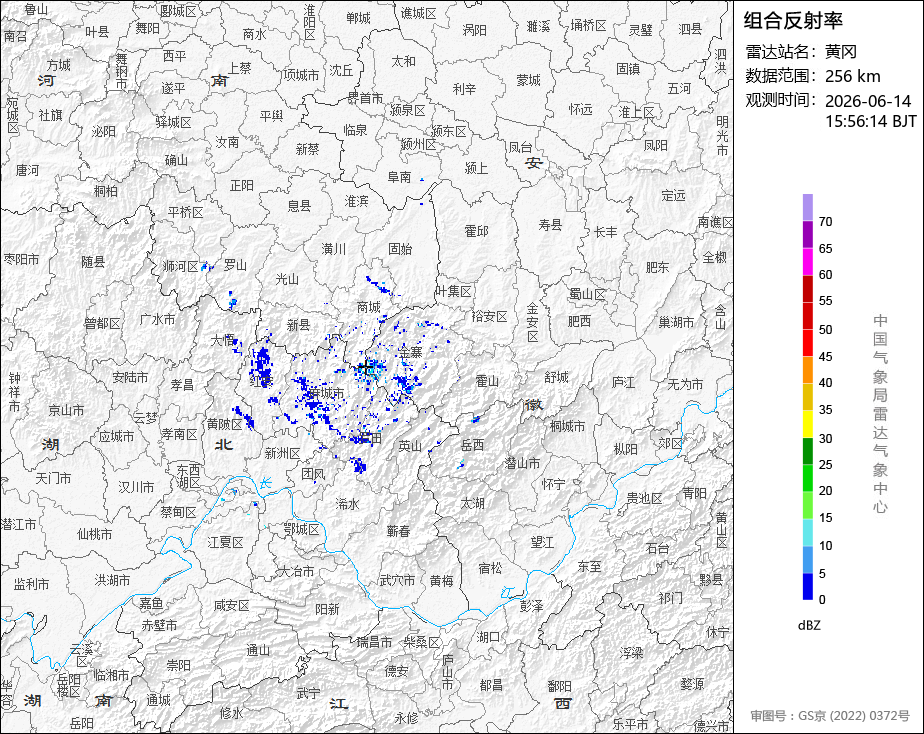This screenshot has width=924, height=734.
Task: Click the magenta 60-65 legend swatch
Action: point(807,262)
